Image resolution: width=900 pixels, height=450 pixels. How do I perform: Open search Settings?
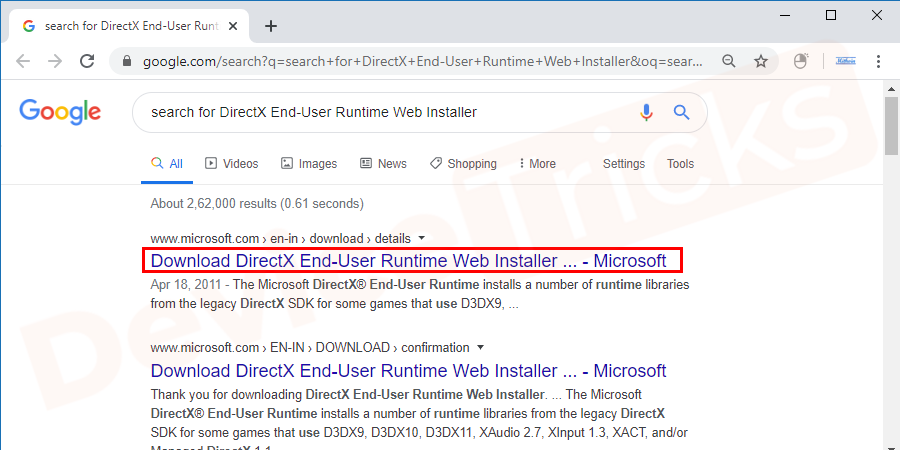coord(624,164)
